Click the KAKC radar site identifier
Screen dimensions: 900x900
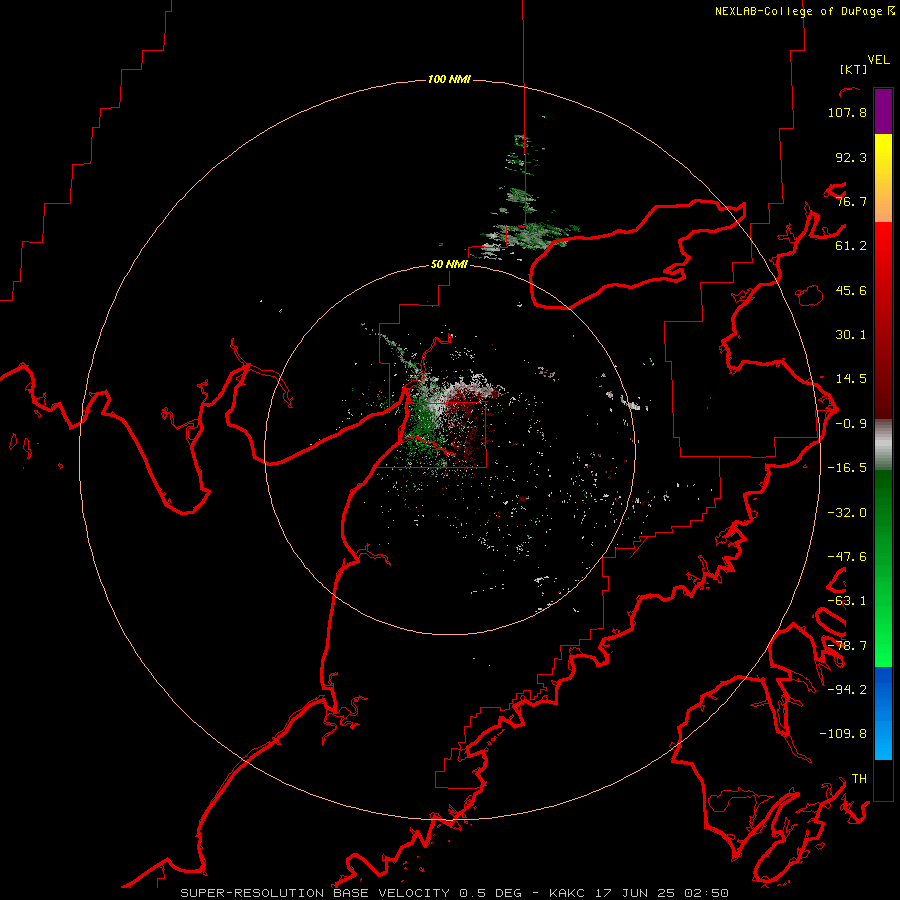pos(567,893)
